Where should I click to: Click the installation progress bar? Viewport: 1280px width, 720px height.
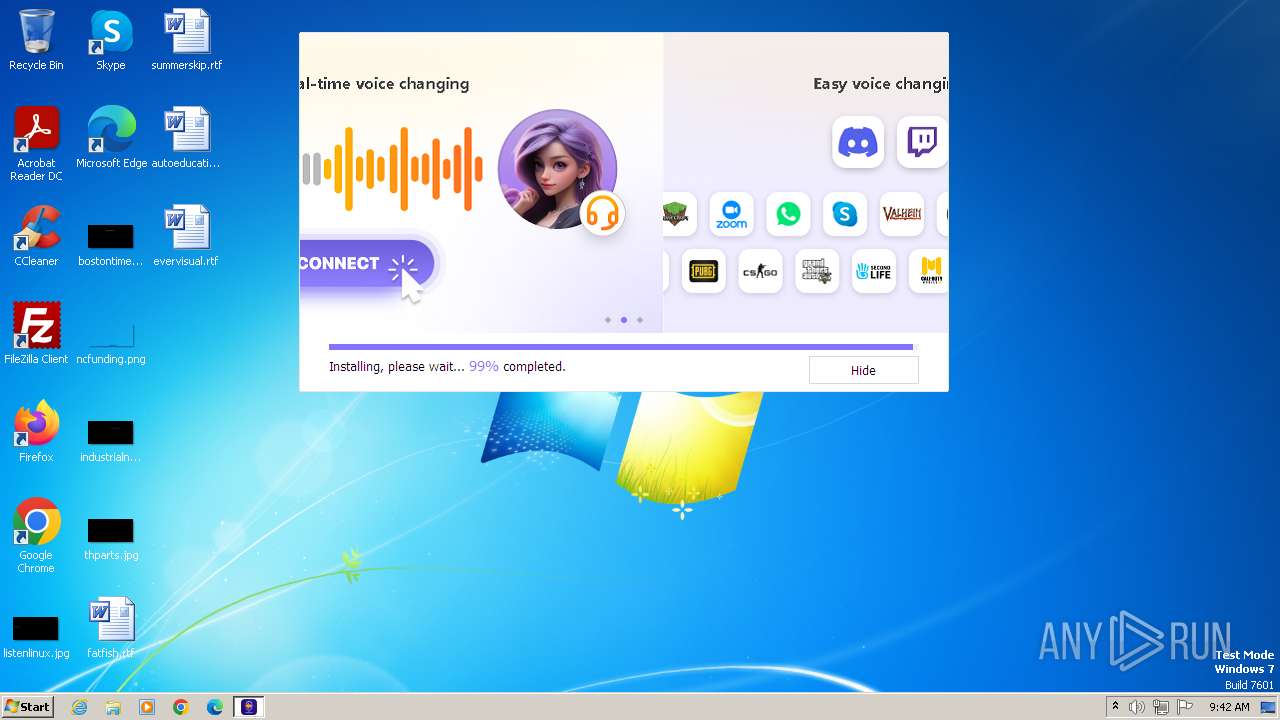(x=623, y=347)
